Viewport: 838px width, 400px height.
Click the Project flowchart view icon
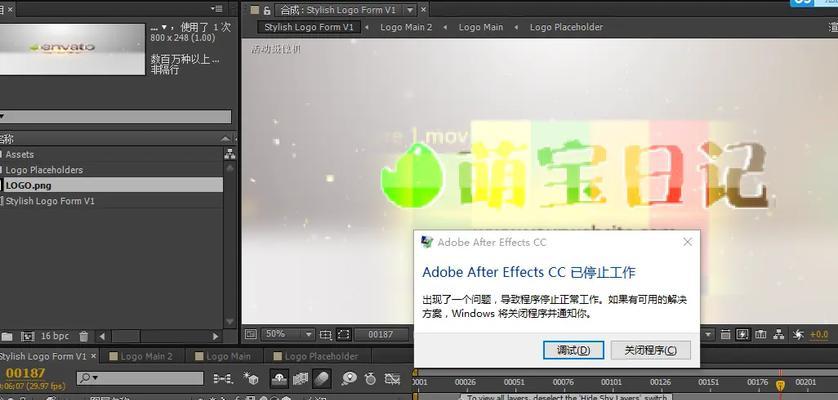[x=230, y=155]
